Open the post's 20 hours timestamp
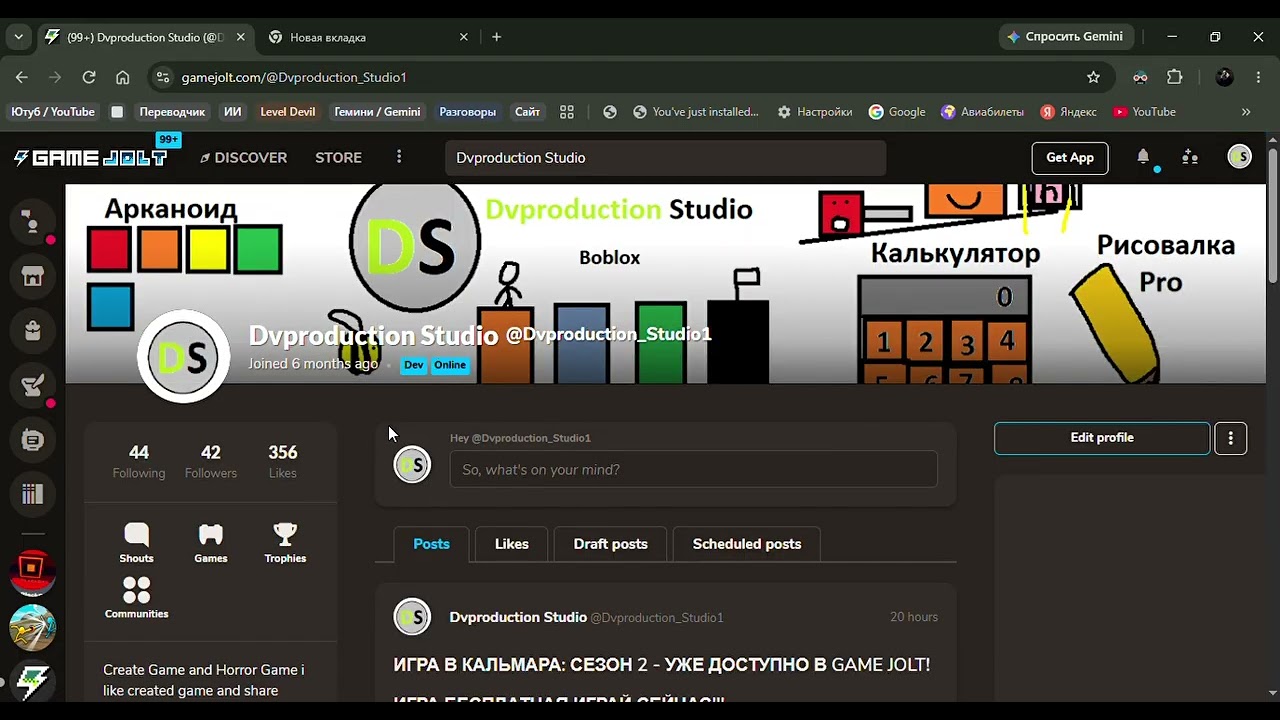The image size is (1280, 720). click(914, 617)
